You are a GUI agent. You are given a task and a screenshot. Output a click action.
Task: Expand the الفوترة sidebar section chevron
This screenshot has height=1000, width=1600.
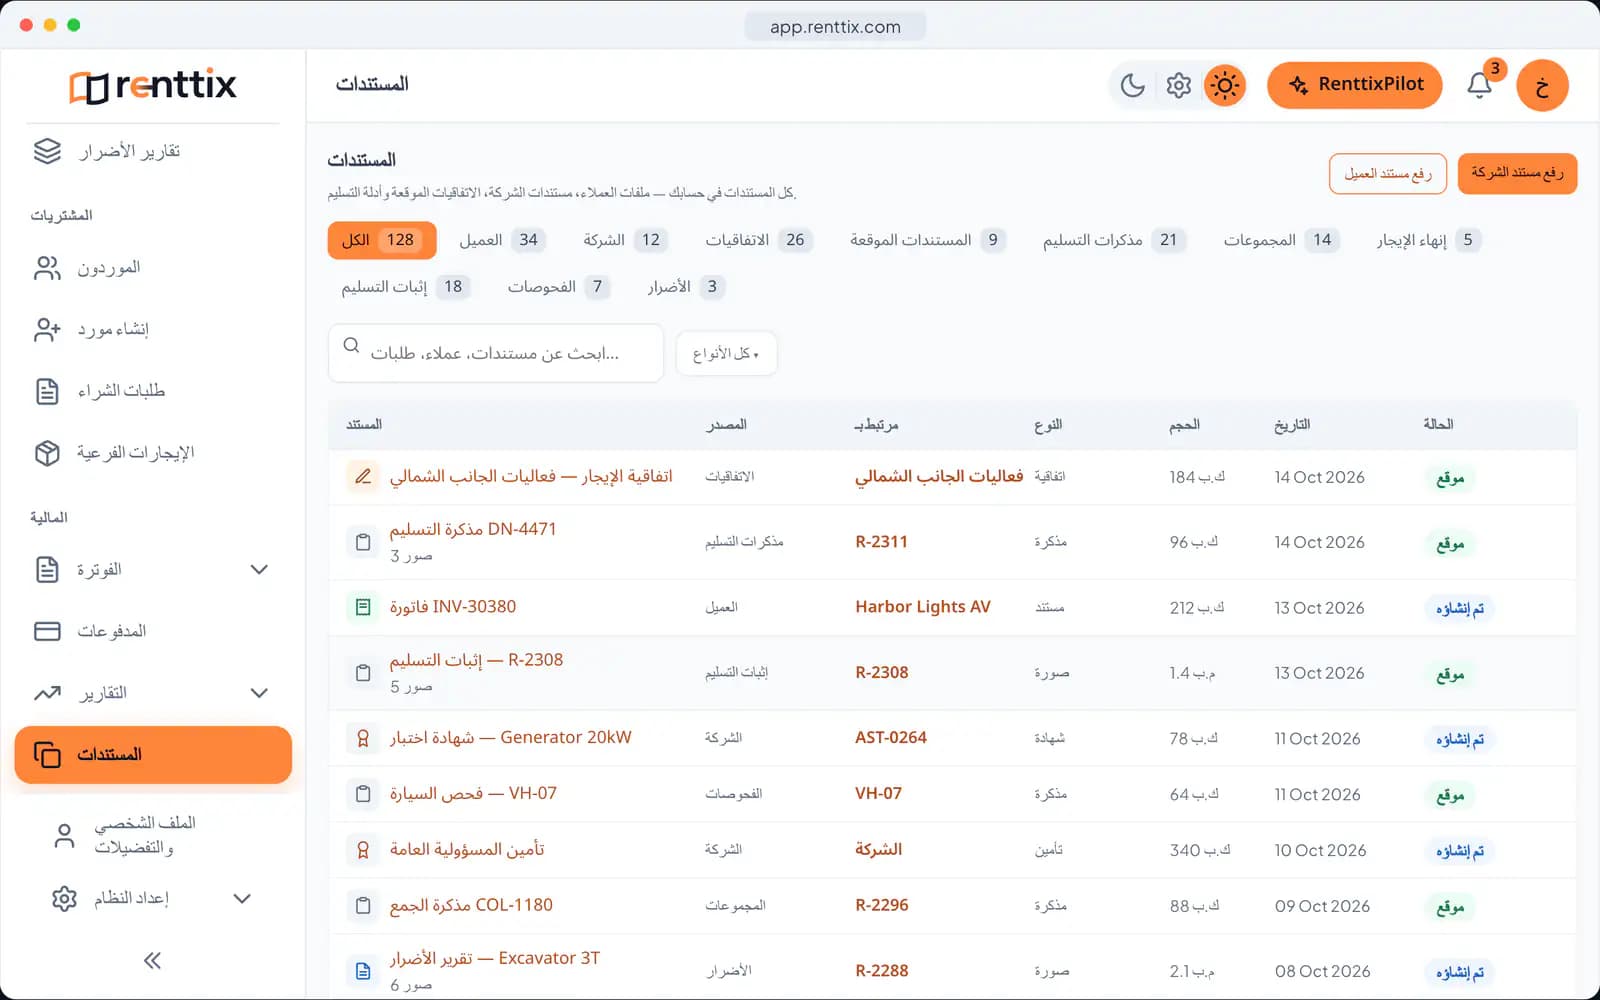coord(259,570)
